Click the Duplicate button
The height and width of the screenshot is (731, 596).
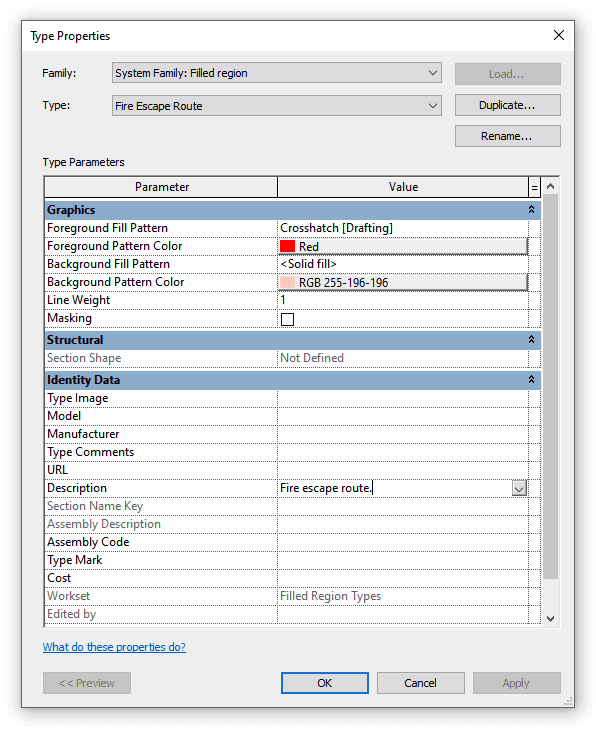pyautogui.click(x=507, y=105)
